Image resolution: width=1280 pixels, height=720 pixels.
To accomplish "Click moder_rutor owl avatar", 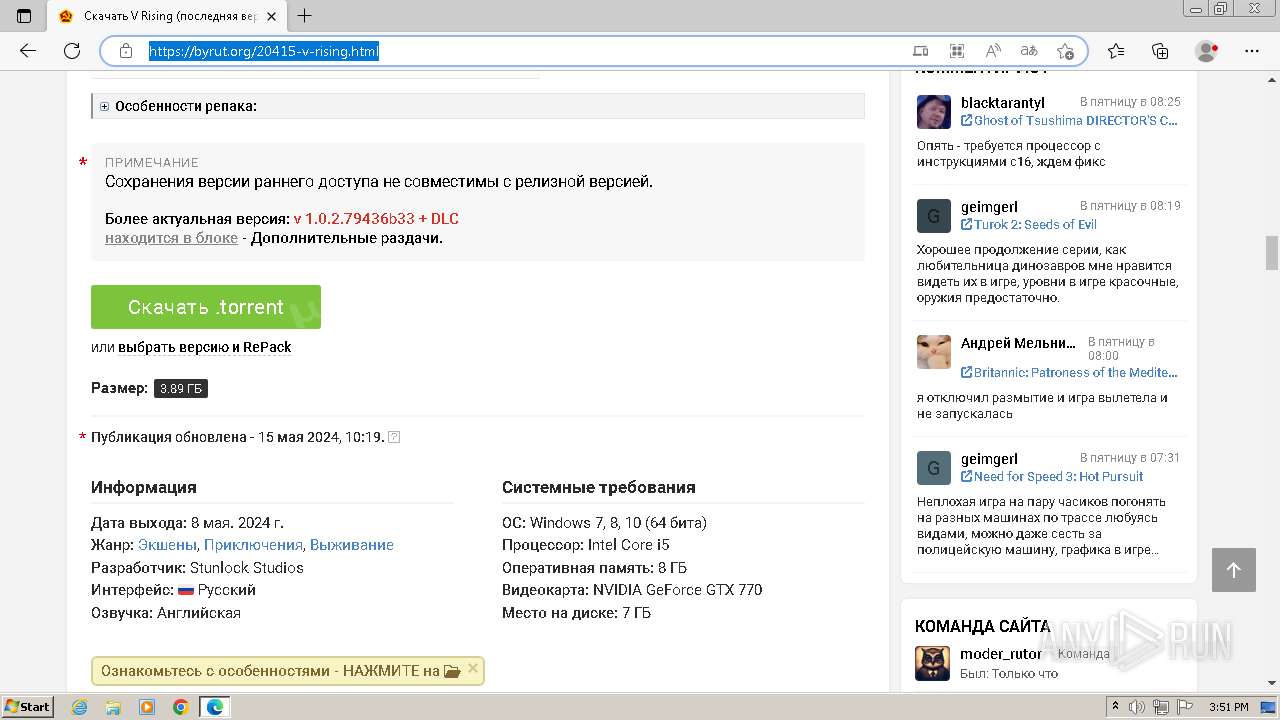I will coord(933,664).
